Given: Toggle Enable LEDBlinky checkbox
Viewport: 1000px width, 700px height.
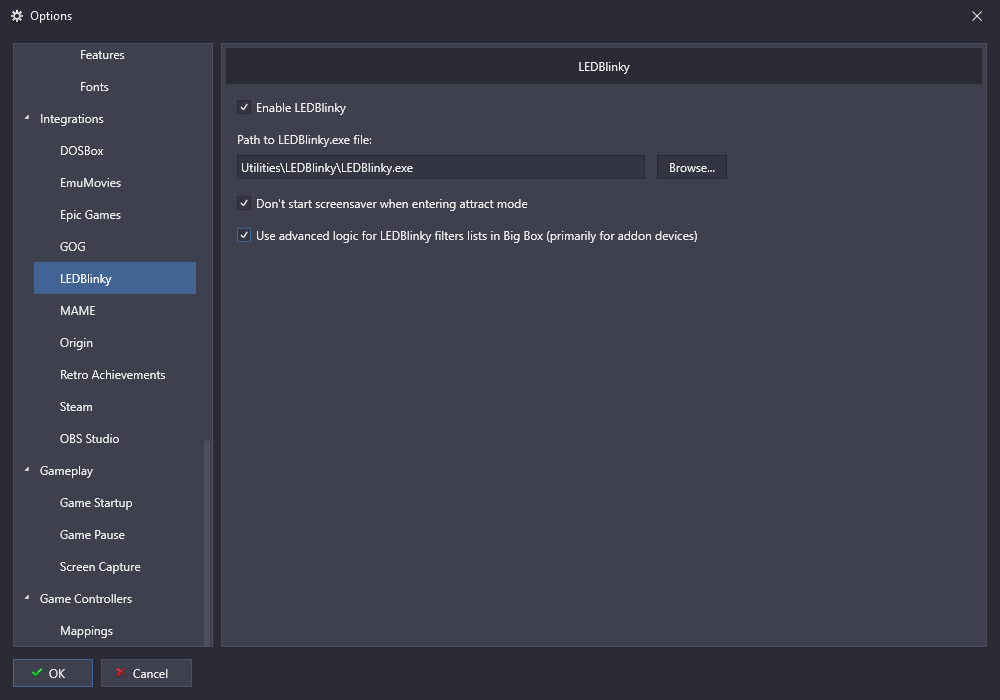Looking at the screenshot, I should coord(244,107).
